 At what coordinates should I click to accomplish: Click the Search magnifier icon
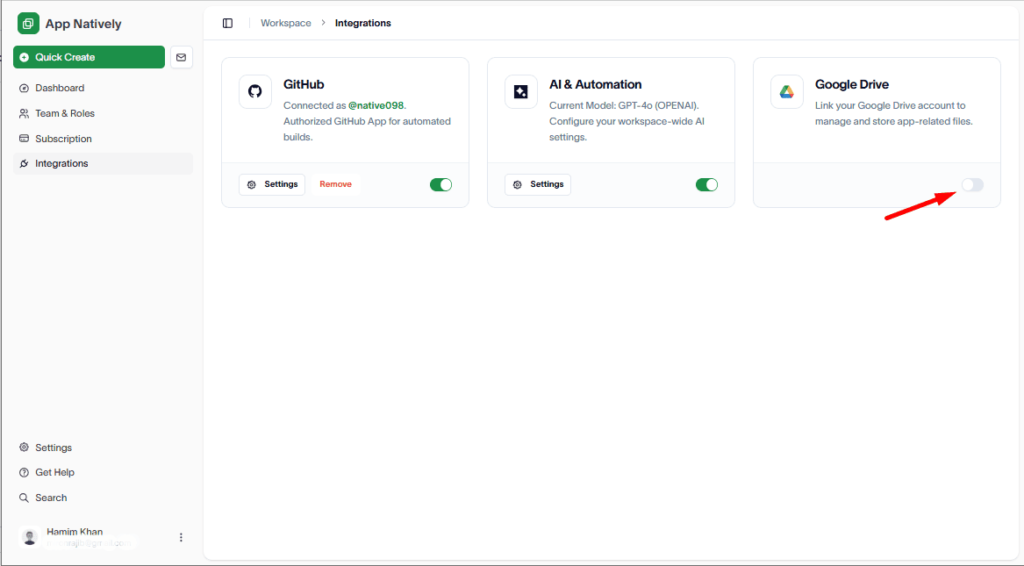tap(24, 498)
